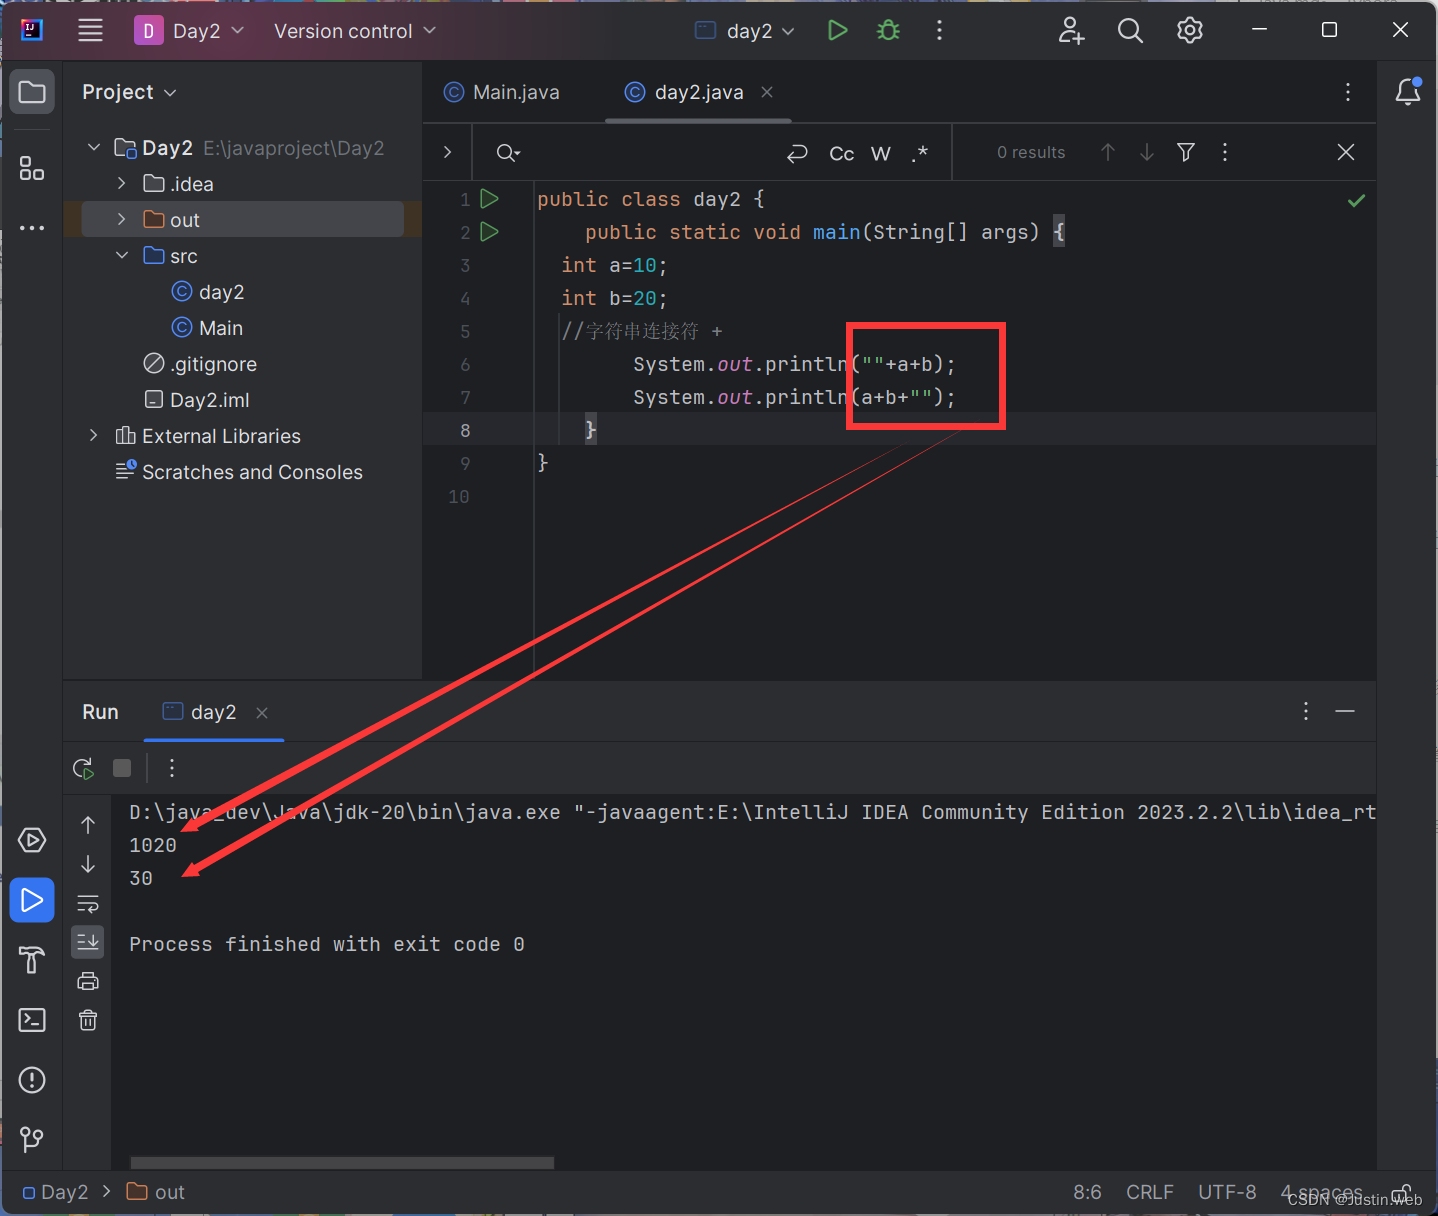The height and width of the screenshot is (1216, 1438).
Task: Close the search bar
Action: click(x=1346, y=152)
